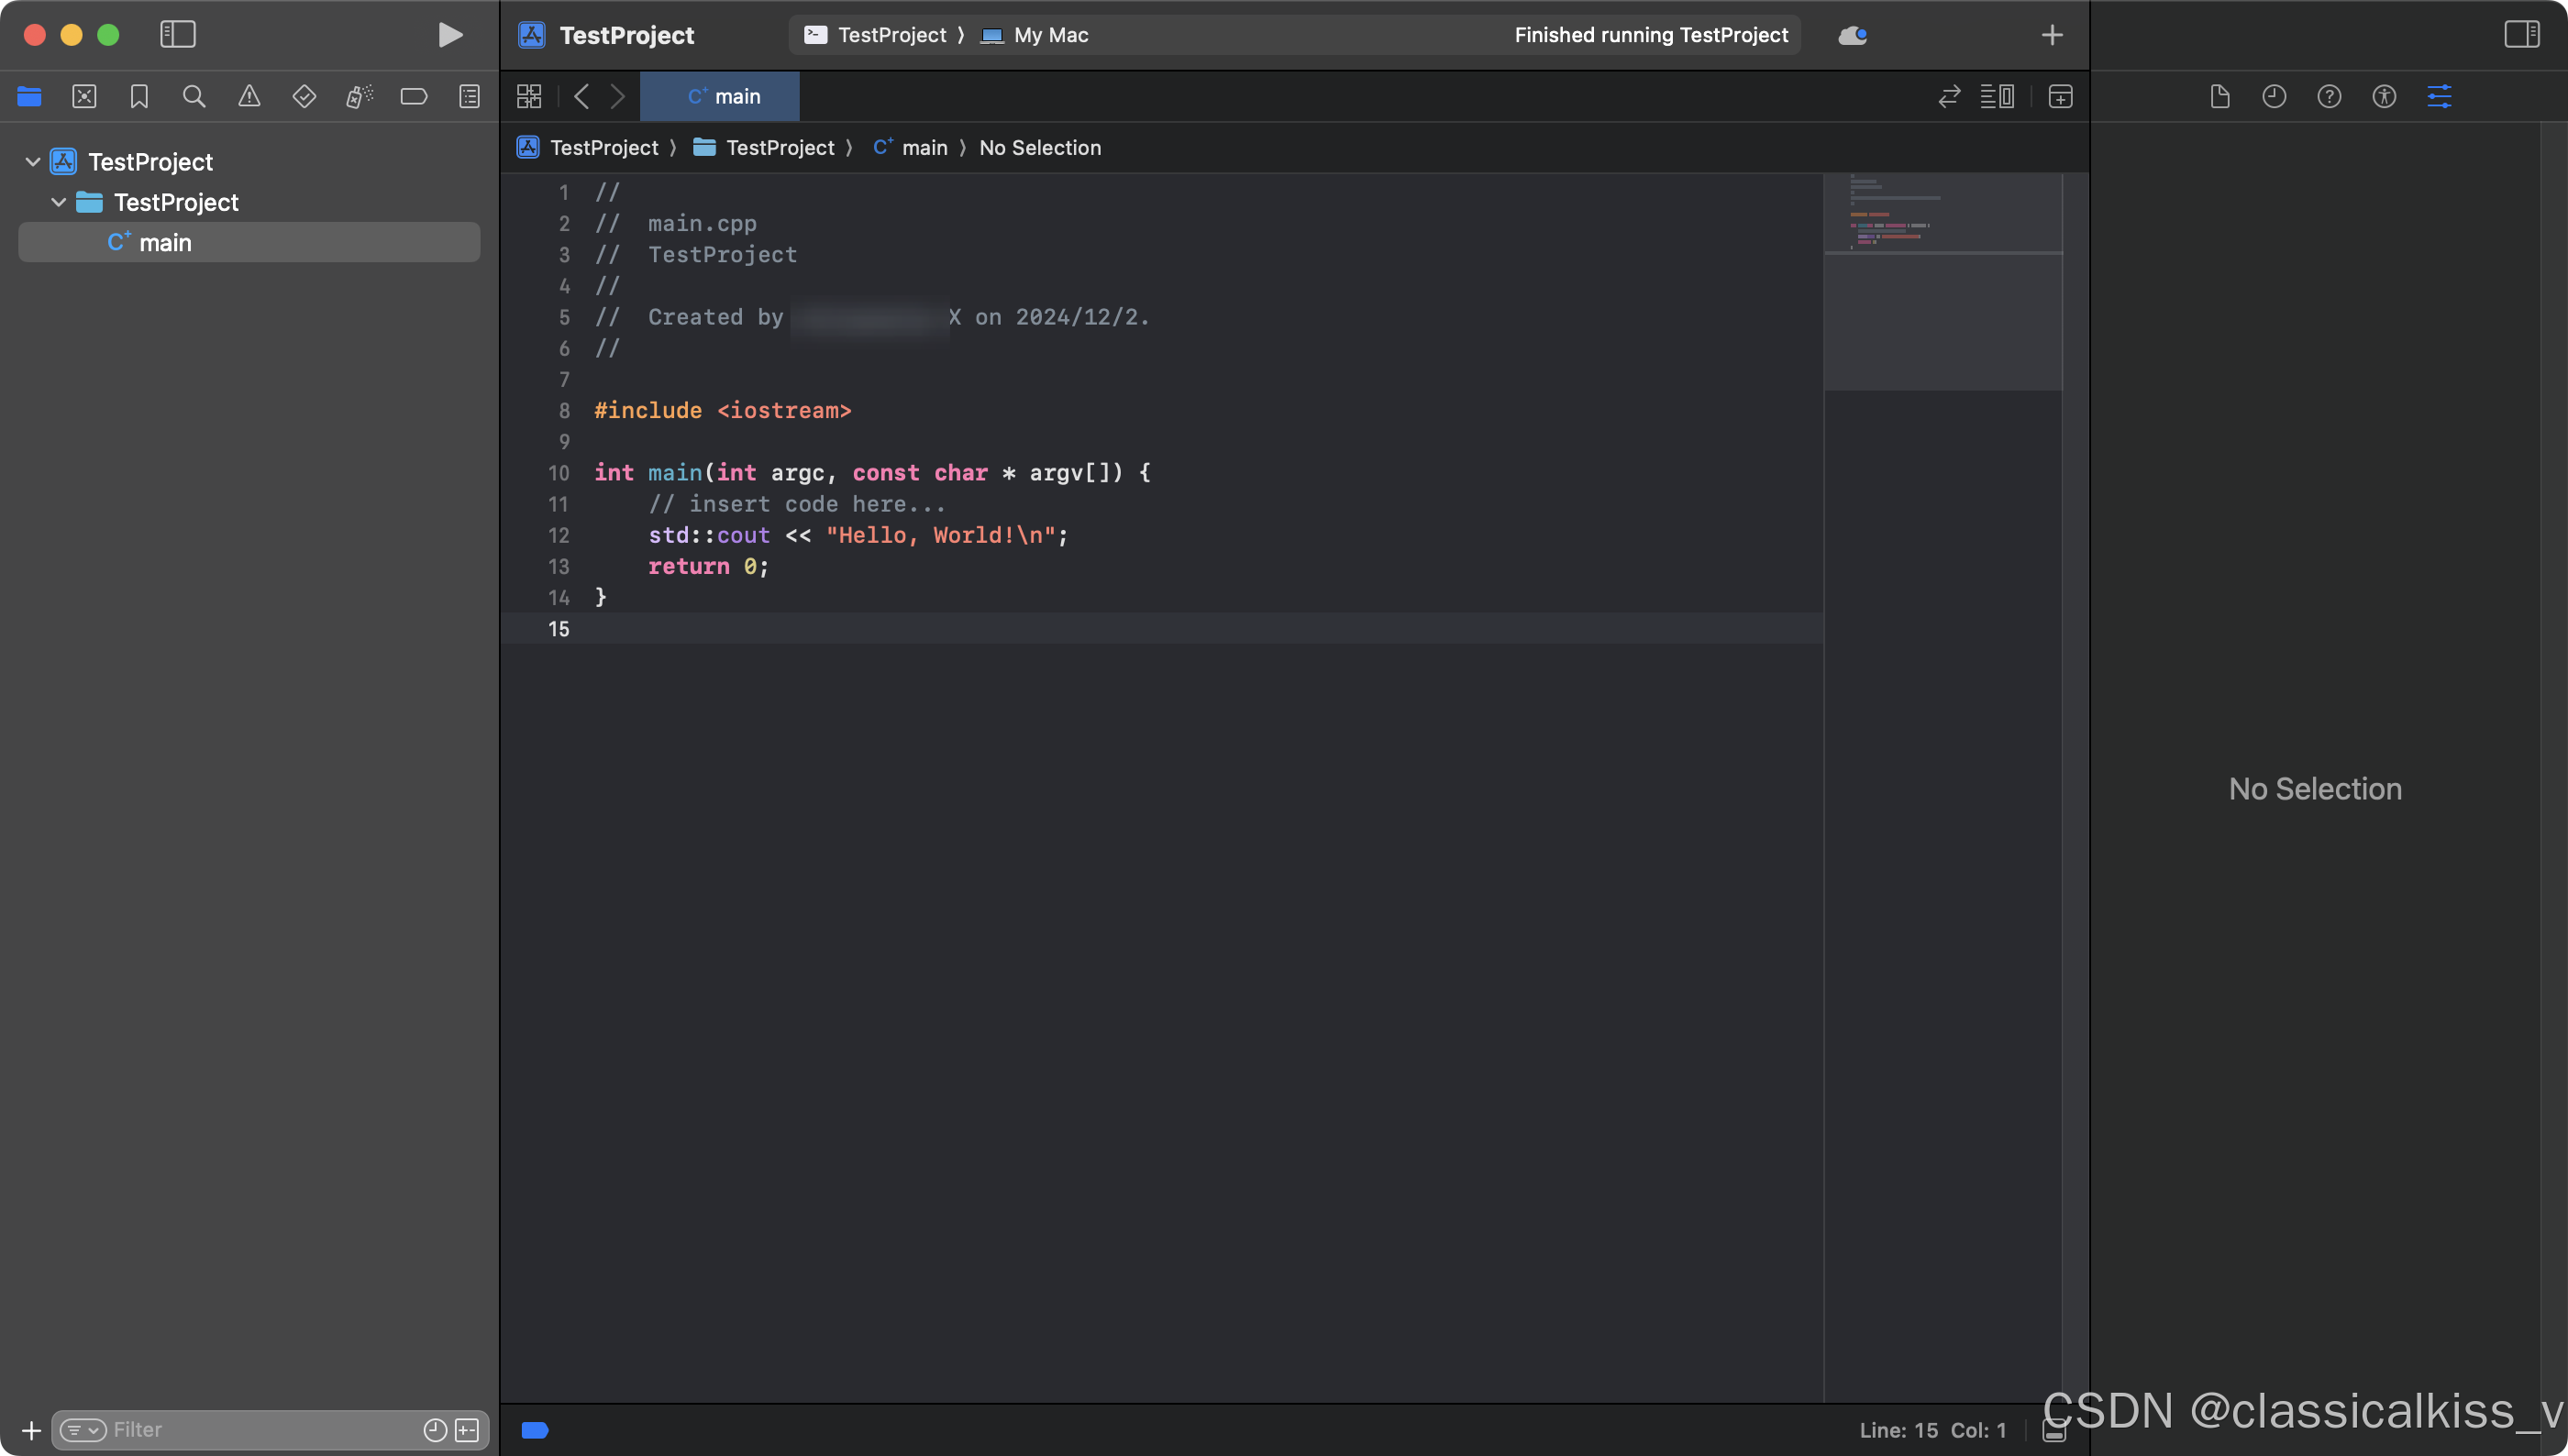Open the Test navigator diamond icon

pos(304,96)
